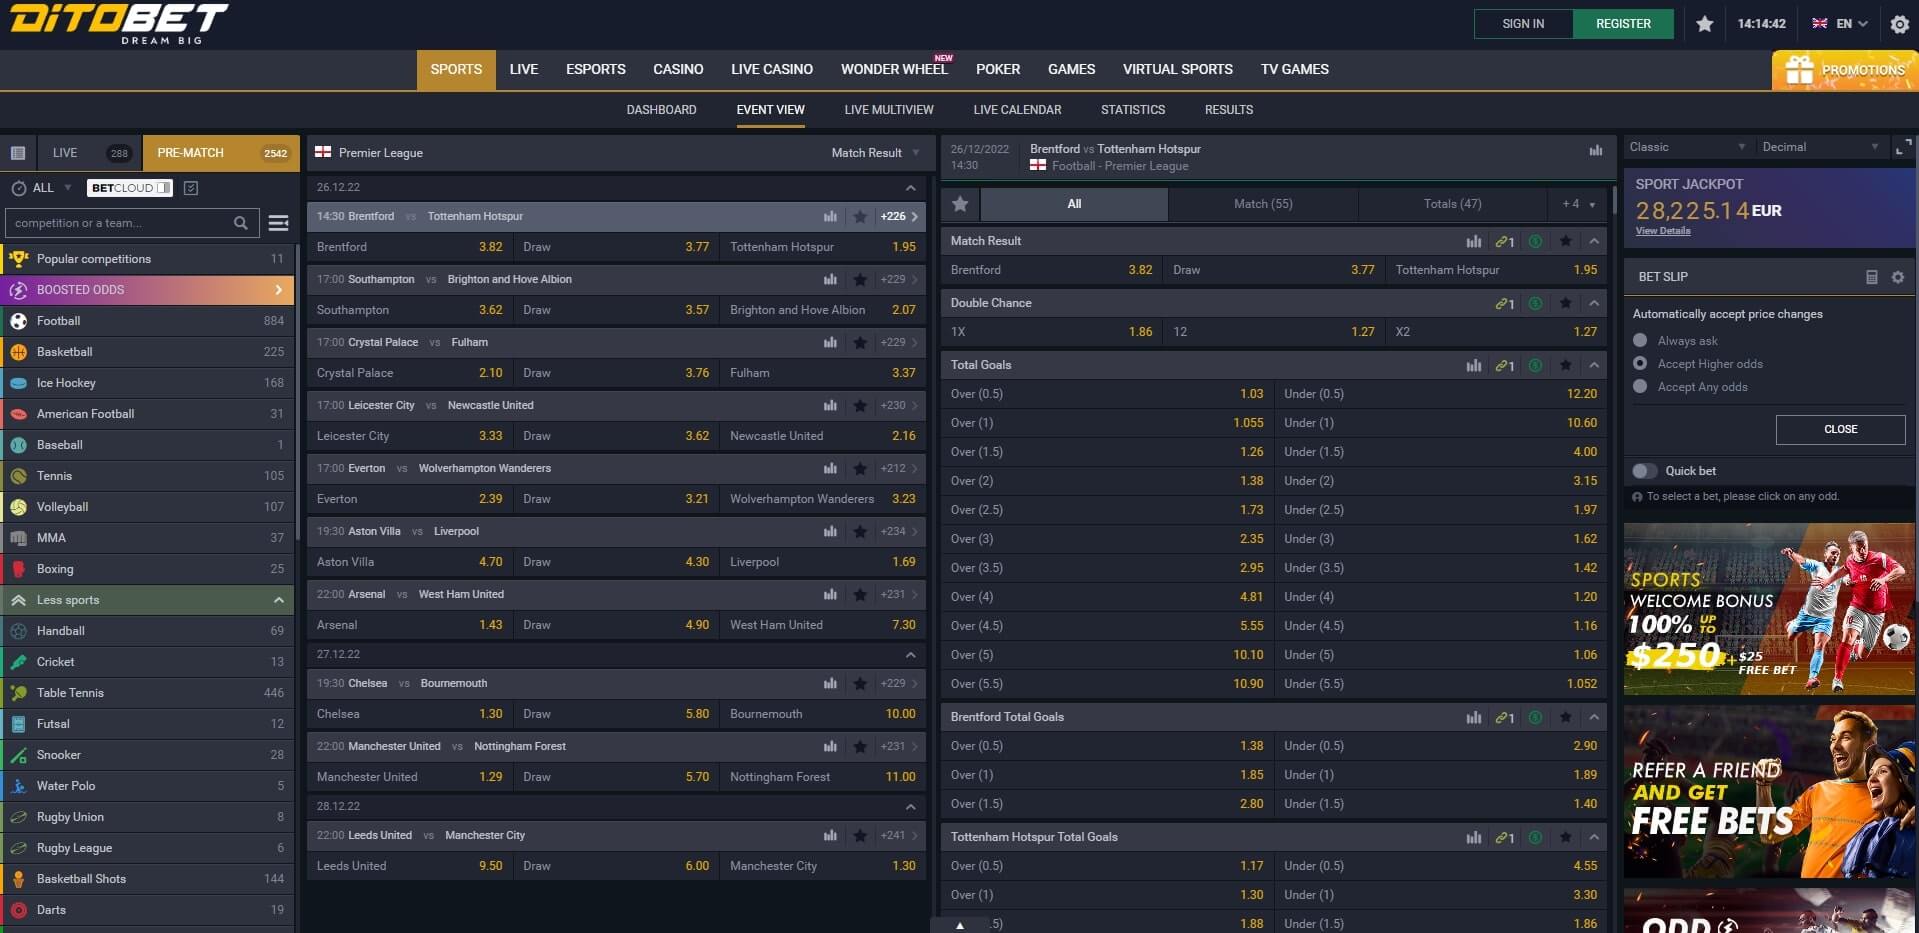This screenshot has width=1919, height=933.
Task: Select Accept Any odds option
Action: [1640, 387]
